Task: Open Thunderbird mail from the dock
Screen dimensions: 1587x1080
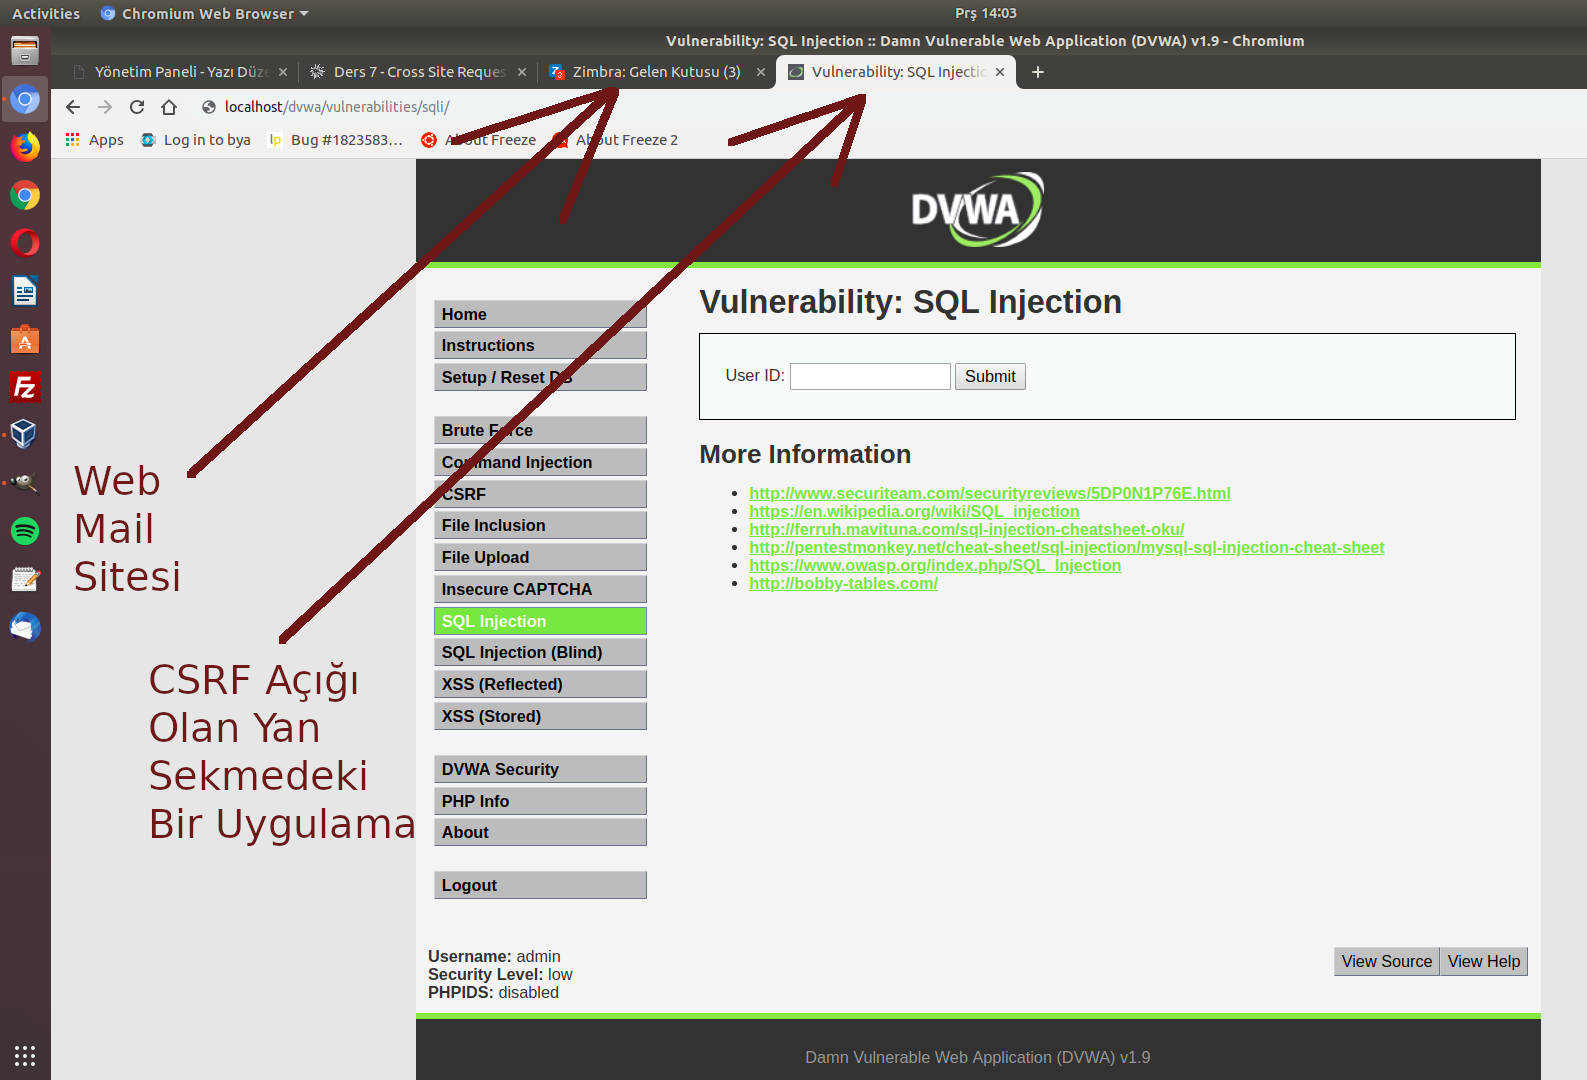Action: [25, 627]
